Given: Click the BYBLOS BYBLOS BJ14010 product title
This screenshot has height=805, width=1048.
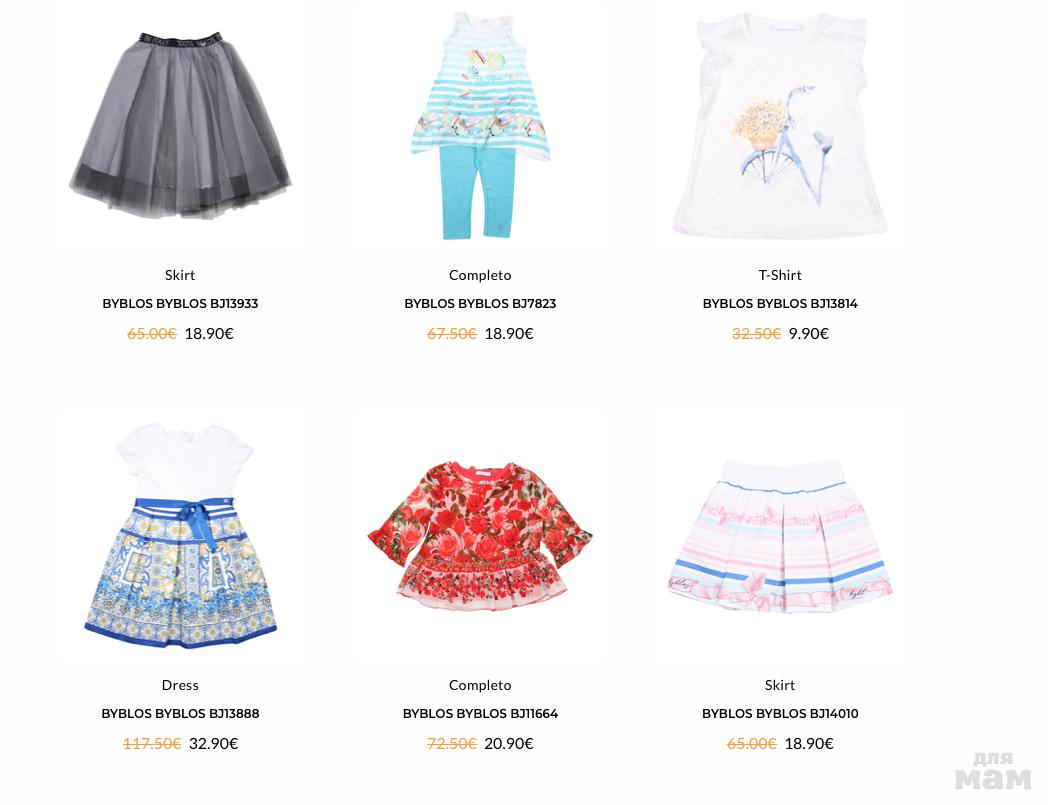Looking at the screenshot, I should pos(780,713).
